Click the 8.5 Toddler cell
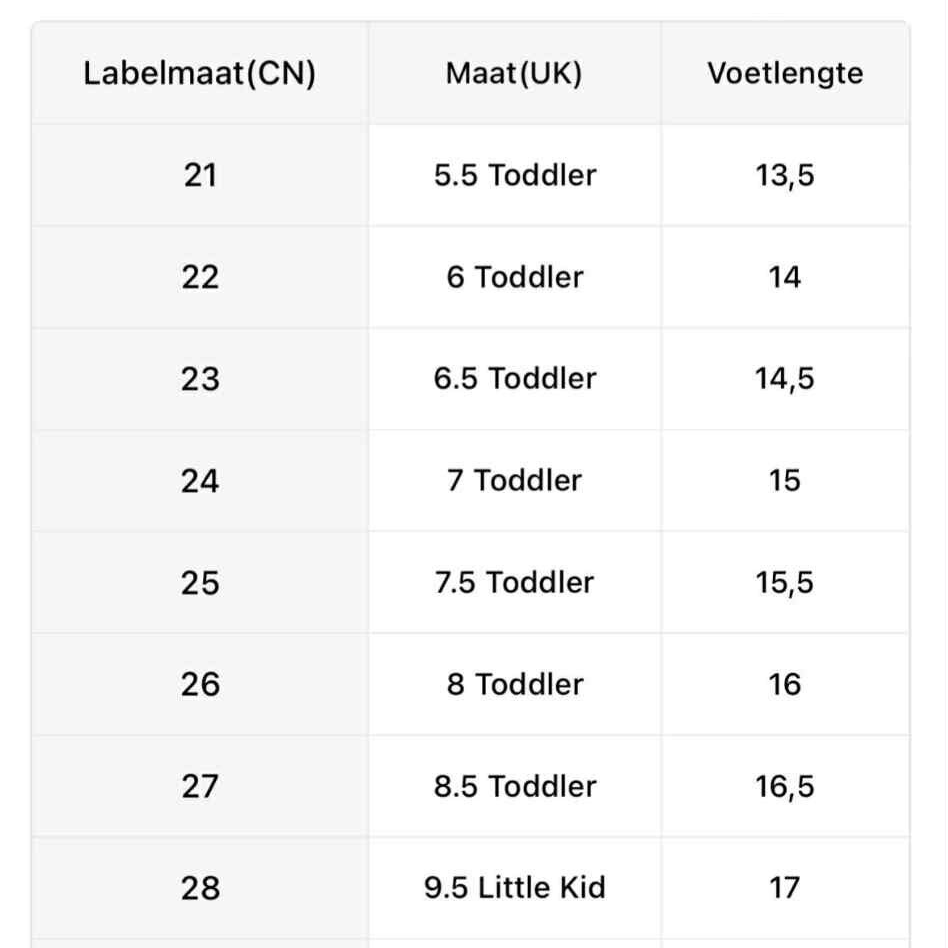This screenshot has height=948, width=948. (514, 787)
